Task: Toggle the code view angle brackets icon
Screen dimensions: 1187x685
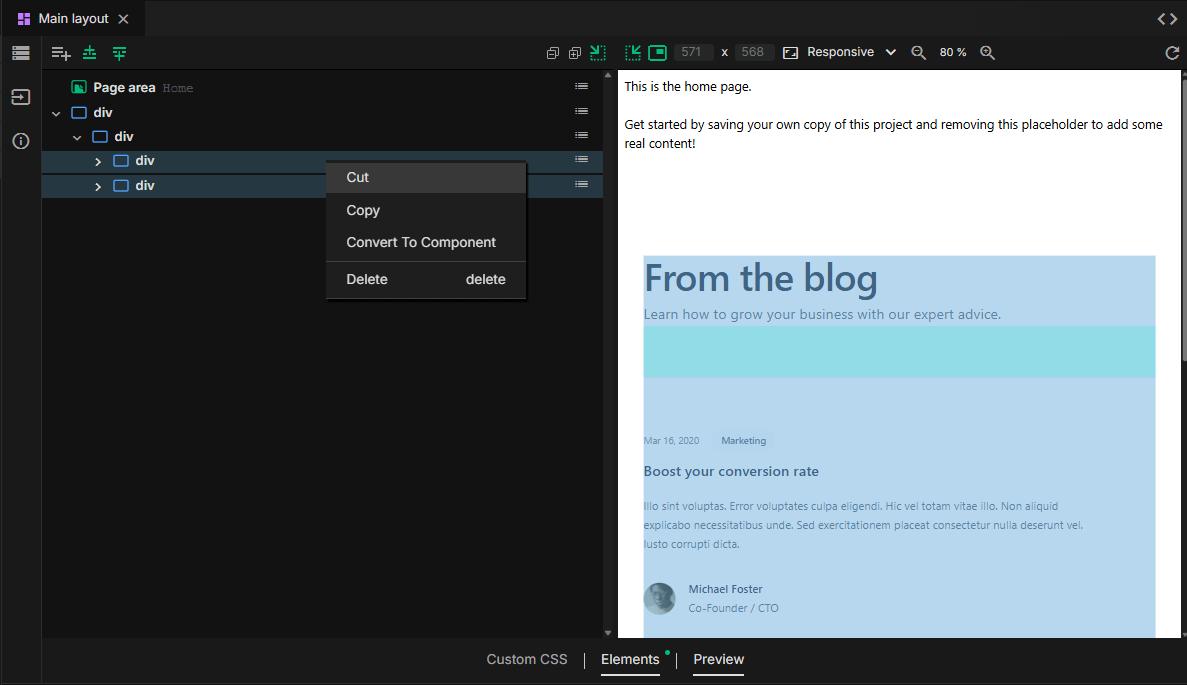Action: pyautogui.click(x=1167, y=19)
